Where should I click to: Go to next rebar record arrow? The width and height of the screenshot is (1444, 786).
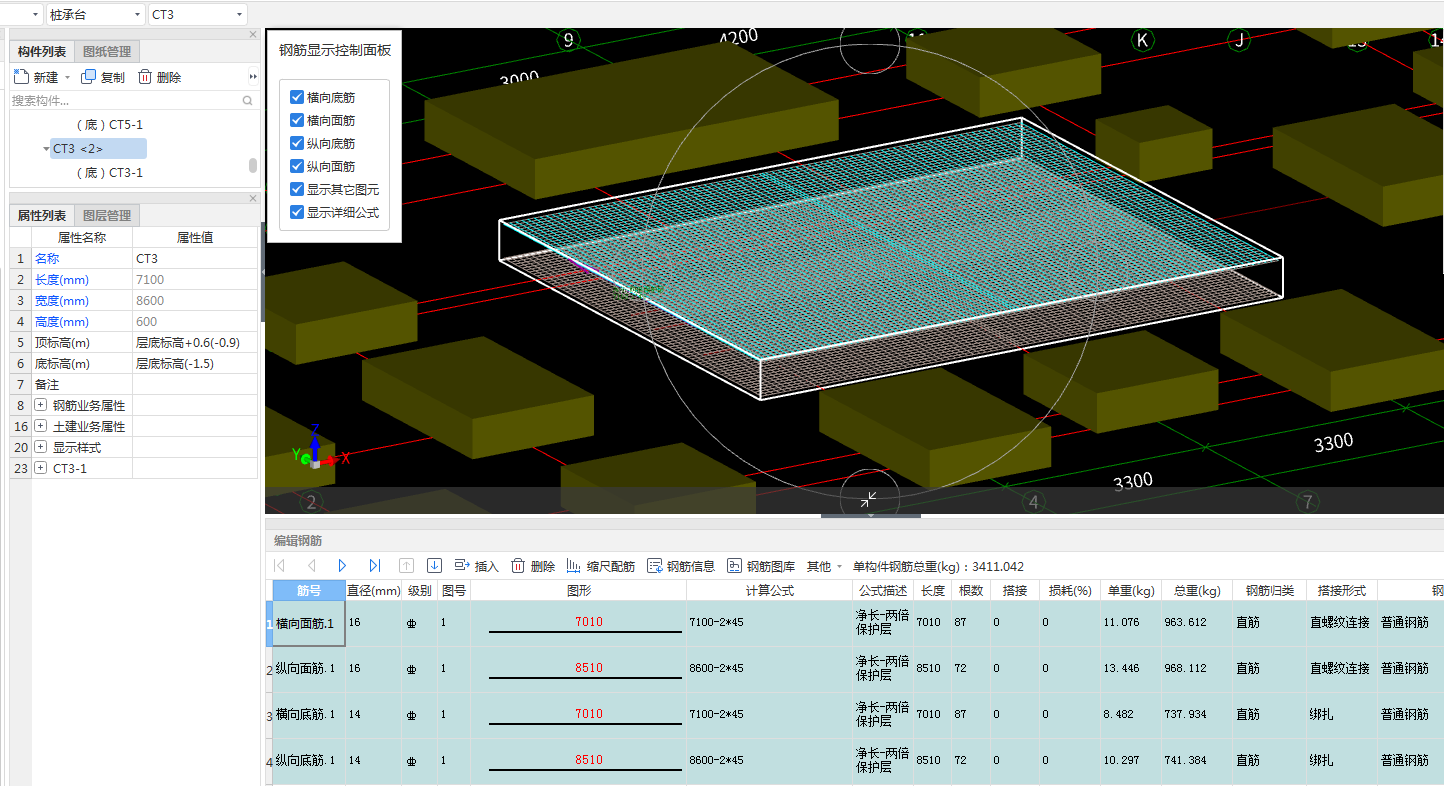tap(342, 566)
